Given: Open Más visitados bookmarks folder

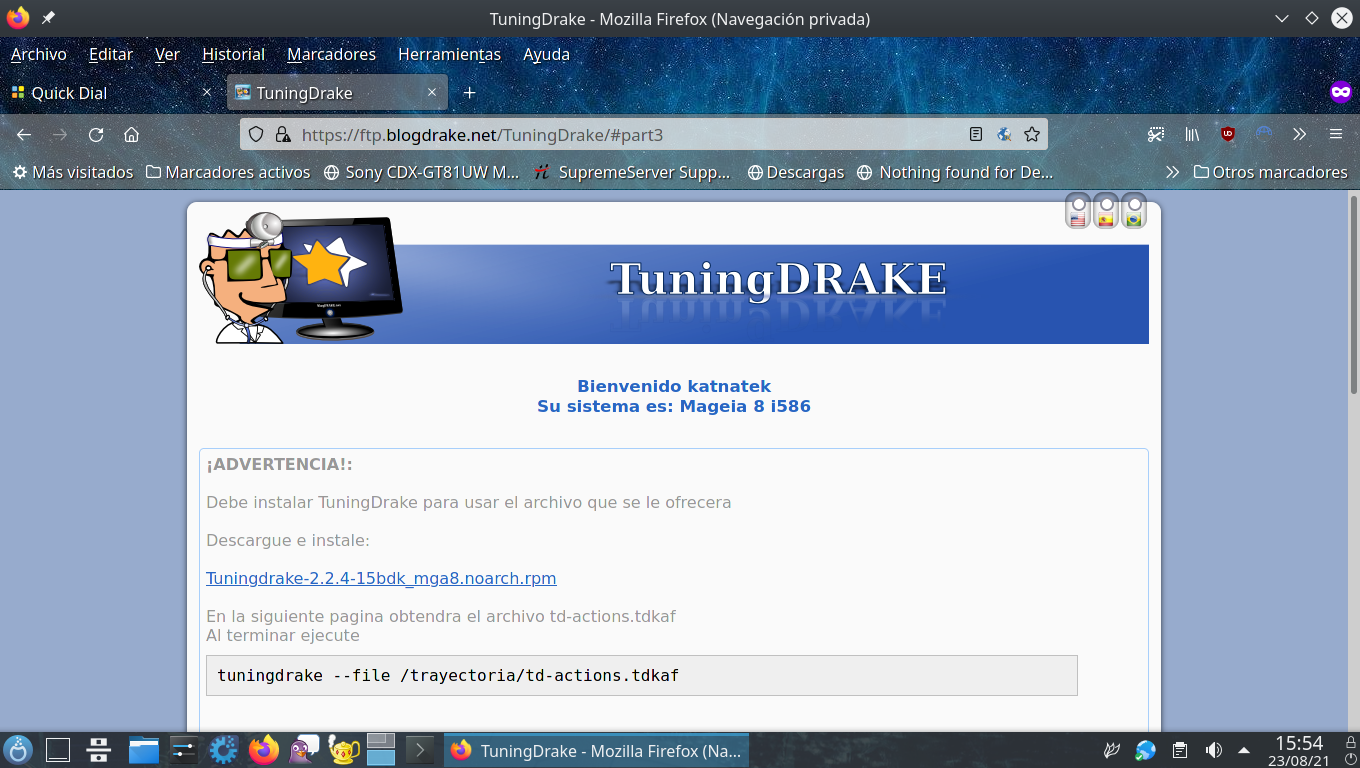Looking at the screenshot, I should [73, 172].
